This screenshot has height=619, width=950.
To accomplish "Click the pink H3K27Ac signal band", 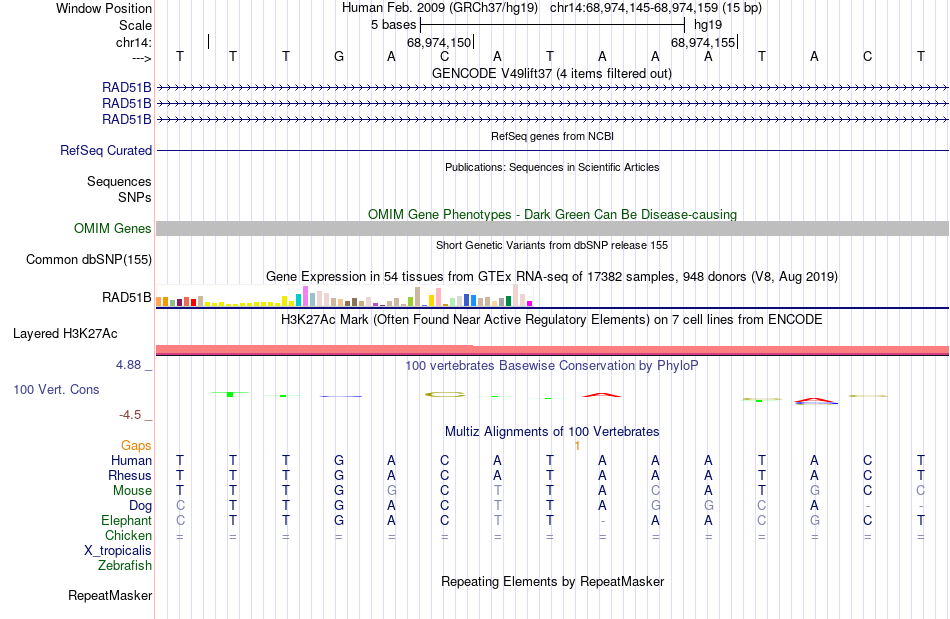I will pyautogui.click(x=552, y=349).
